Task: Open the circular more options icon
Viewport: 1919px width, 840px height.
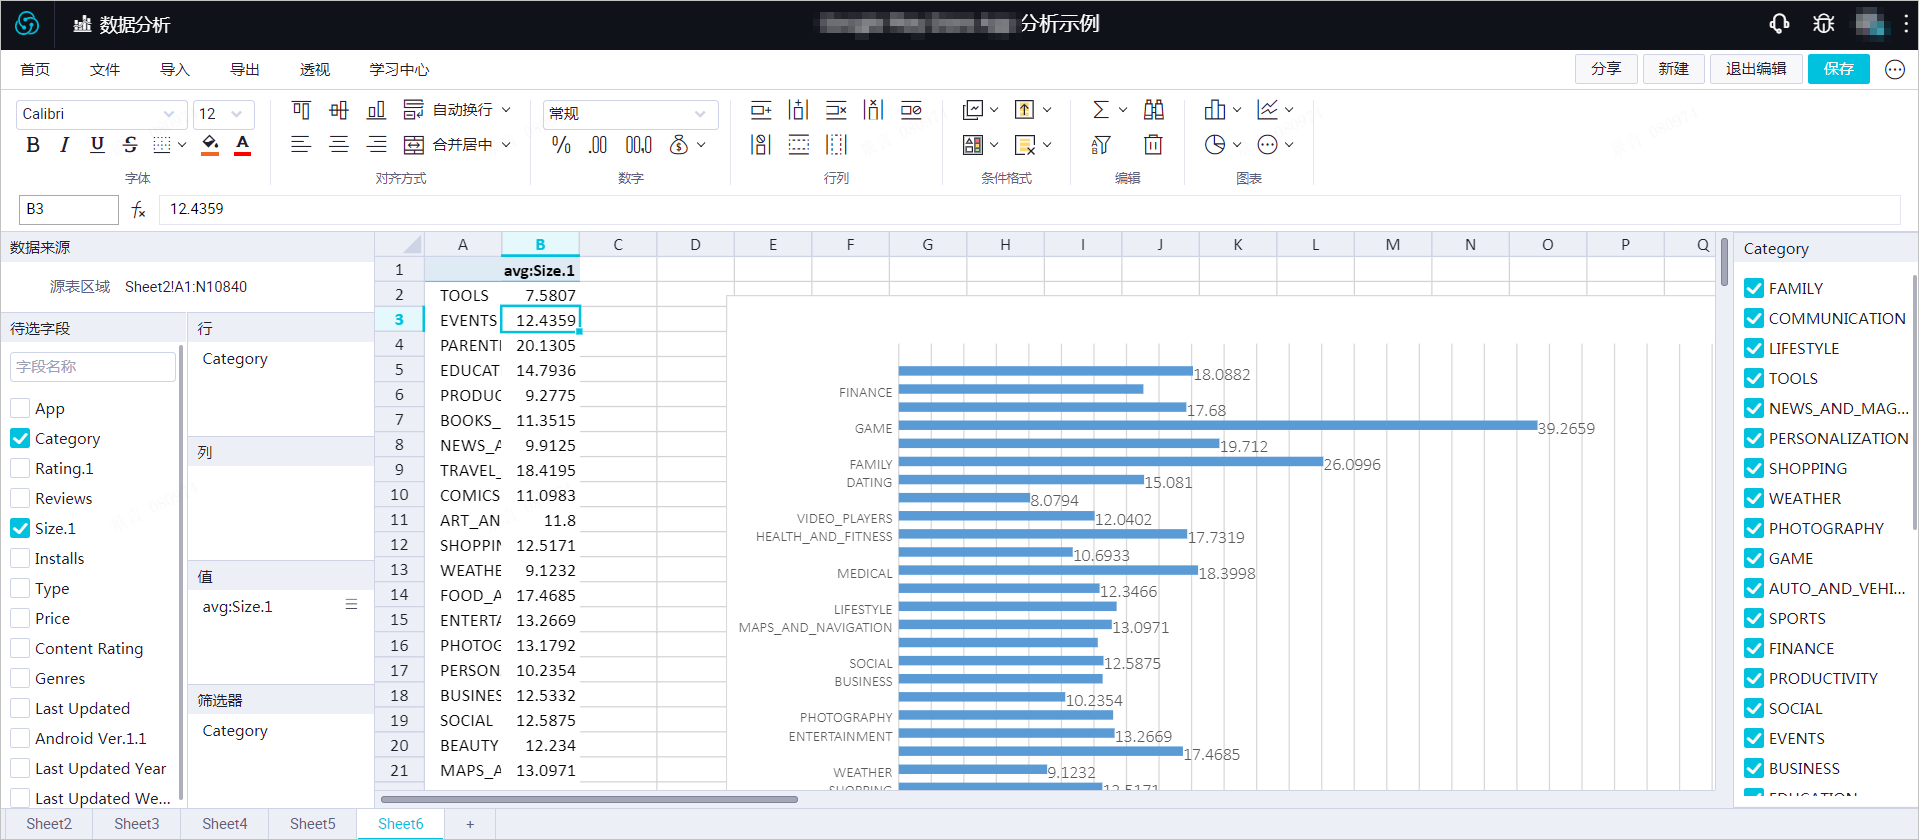Action: pos(1894,69)
